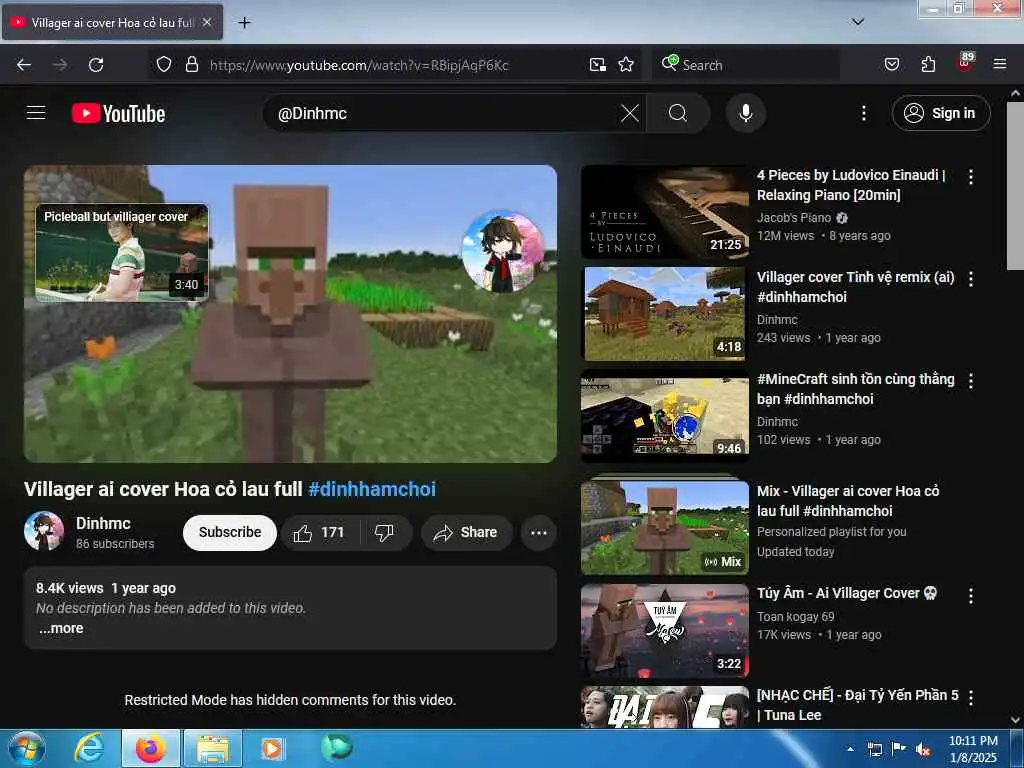Viewport: 1024px width, 768px height.
Task: Play the Villager ai cover video player
Action: point(291,313)
